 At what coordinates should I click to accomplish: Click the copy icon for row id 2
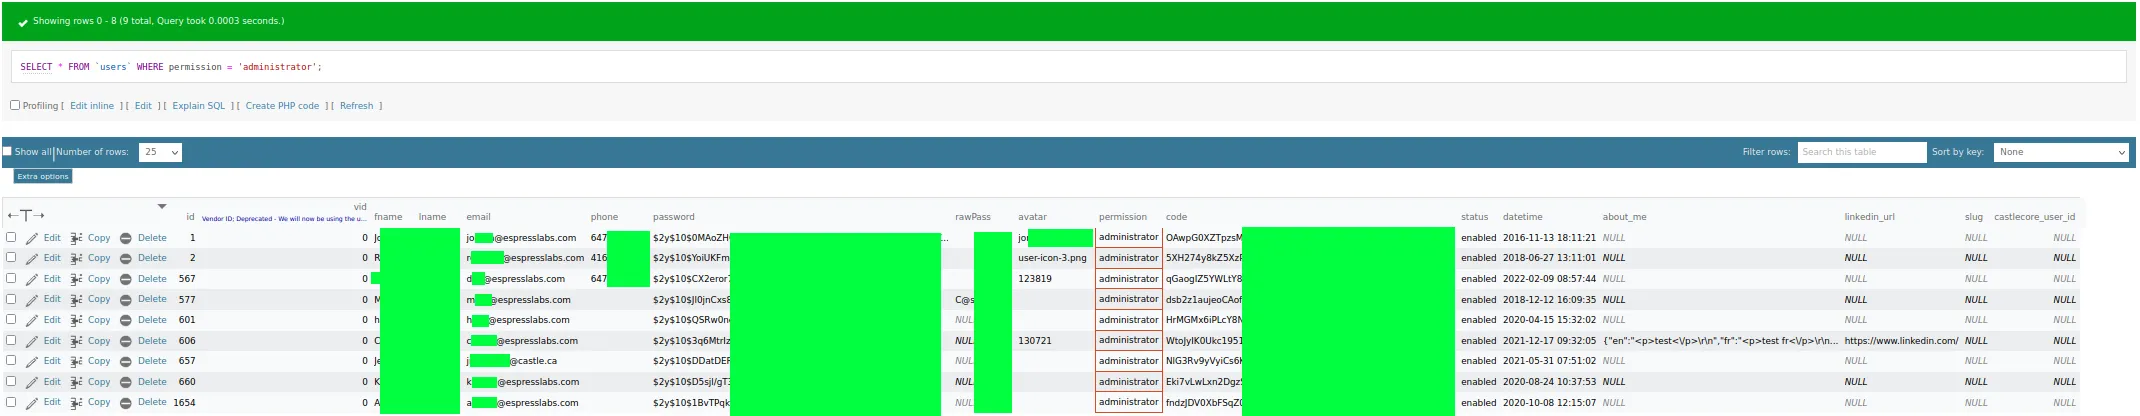pyautogui.click(x=76, y=258)
